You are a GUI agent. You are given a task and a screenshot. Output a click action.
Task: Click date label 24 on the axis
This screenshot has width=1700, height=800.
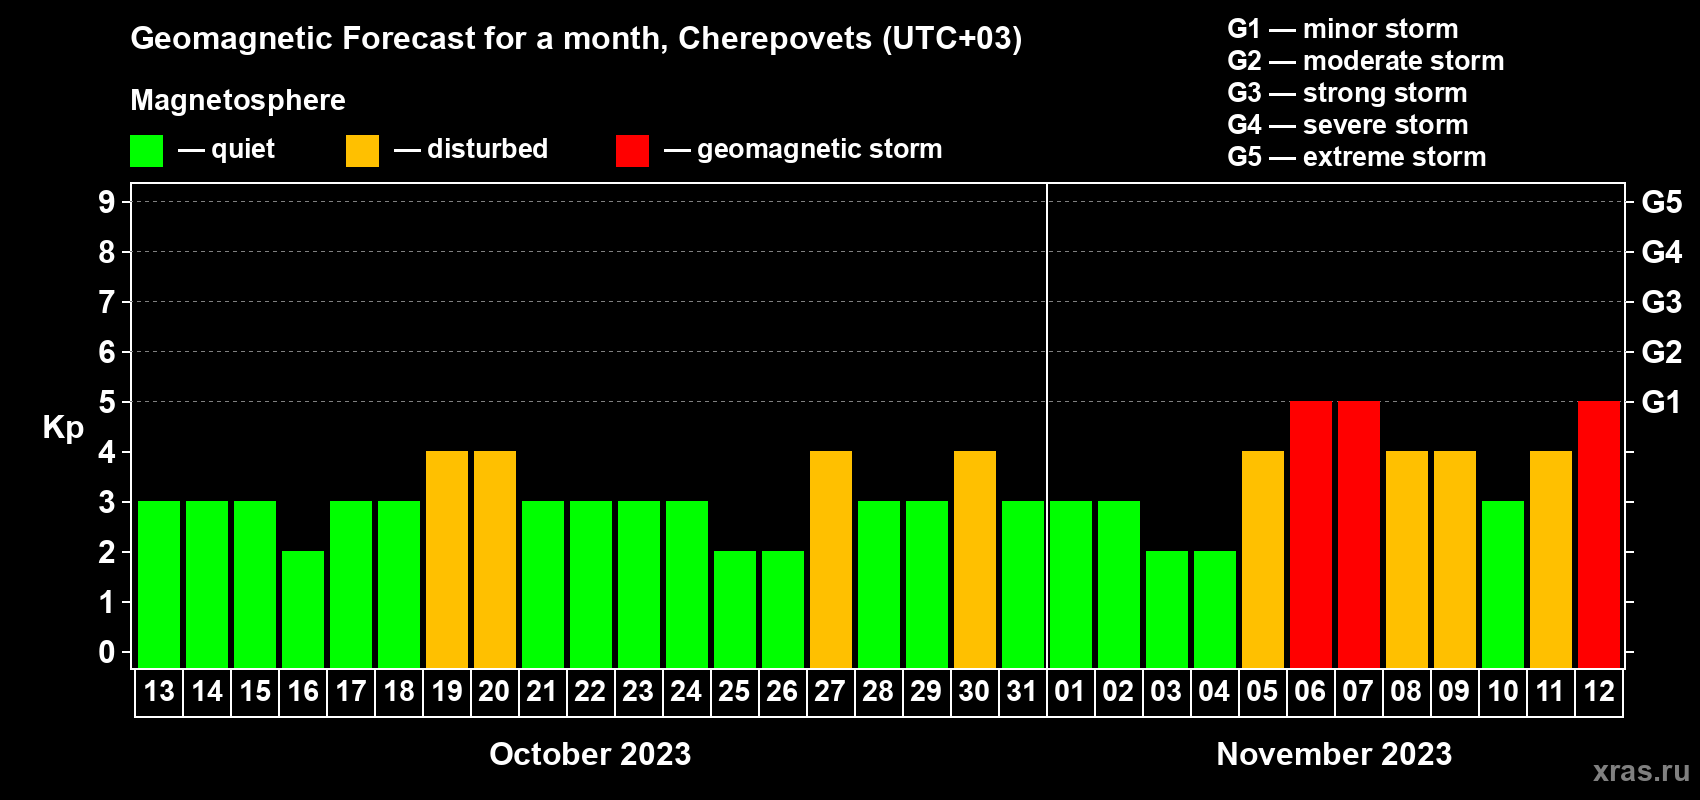(x=686, y=691)
